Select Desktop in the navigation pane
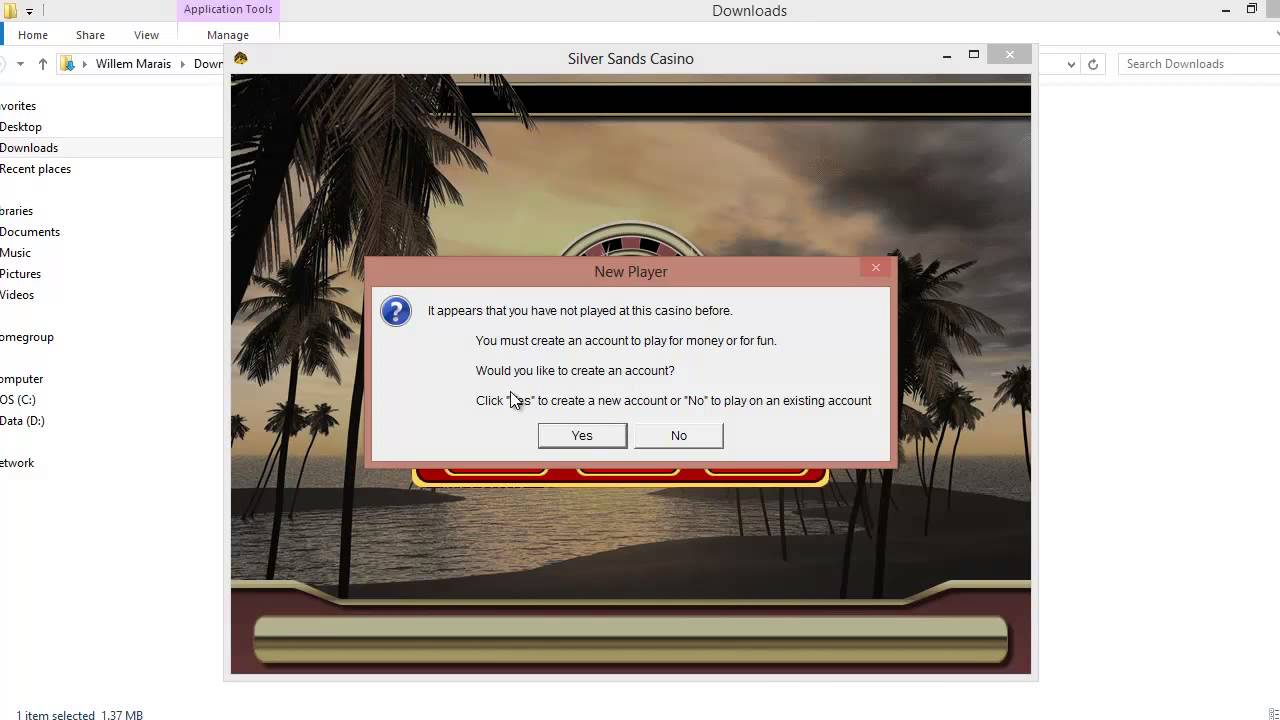The height and width of the screenshot is (720, 1280). point(21,127)
